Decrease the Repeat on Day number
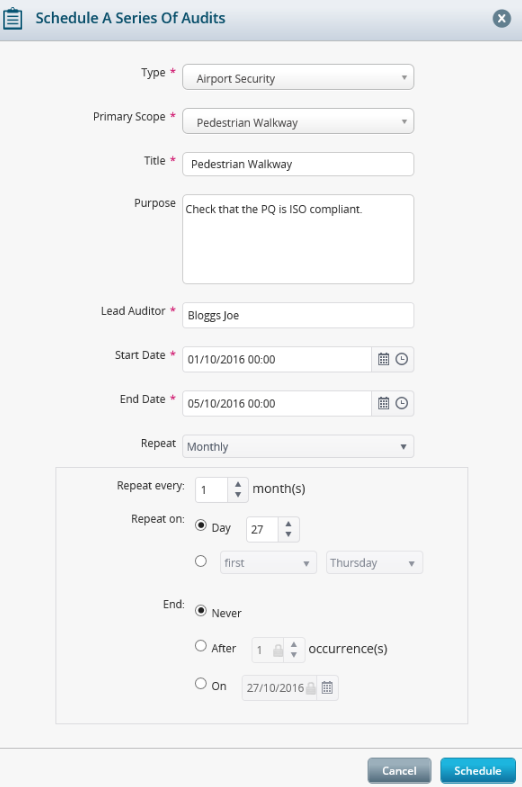The image size is (522, 787). 288,534
